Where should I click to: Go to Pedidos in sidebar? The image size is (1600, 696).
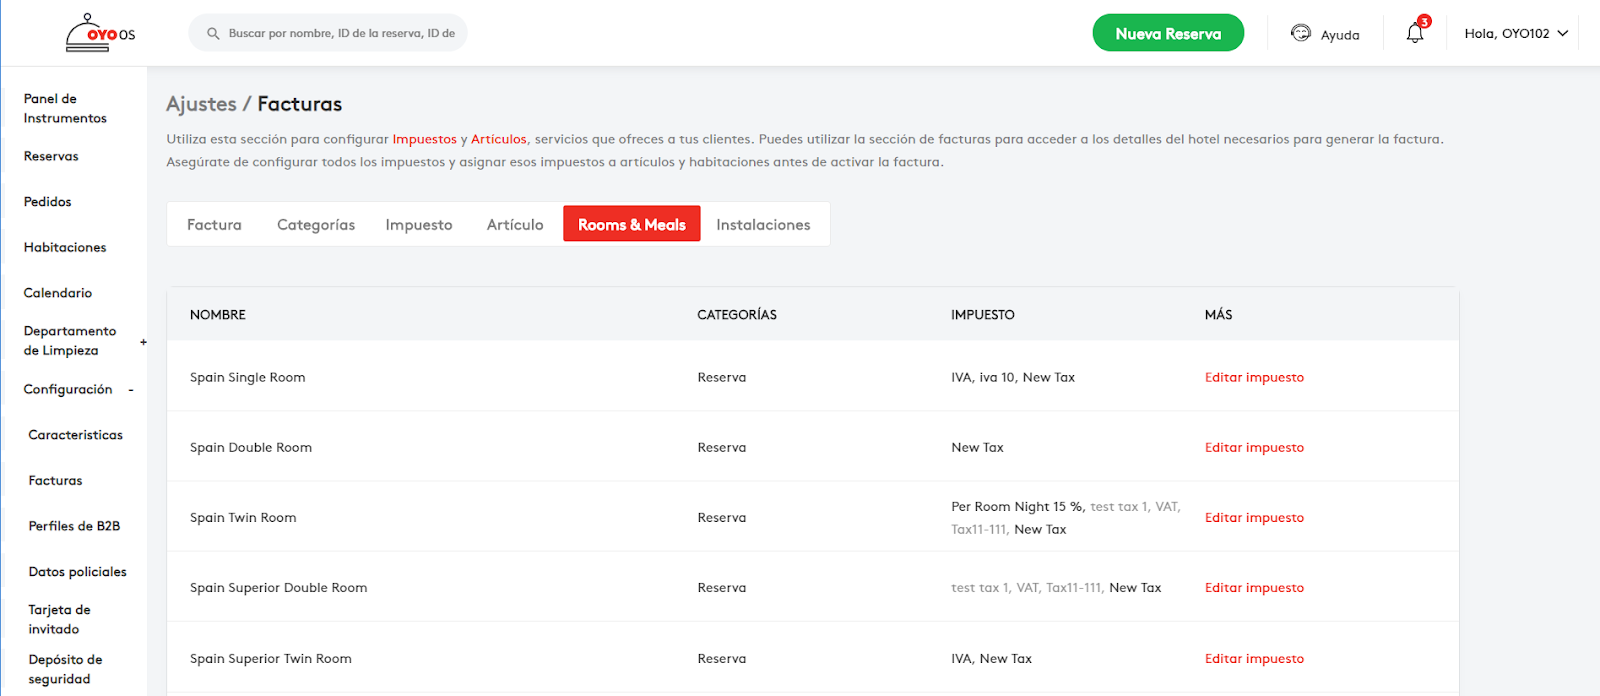[48, 202]
